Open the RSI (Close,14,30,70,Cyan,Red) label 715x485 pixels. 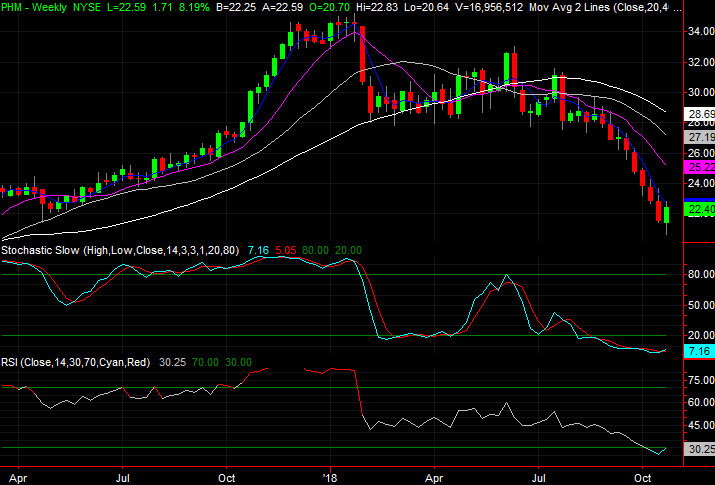[75, 362]
